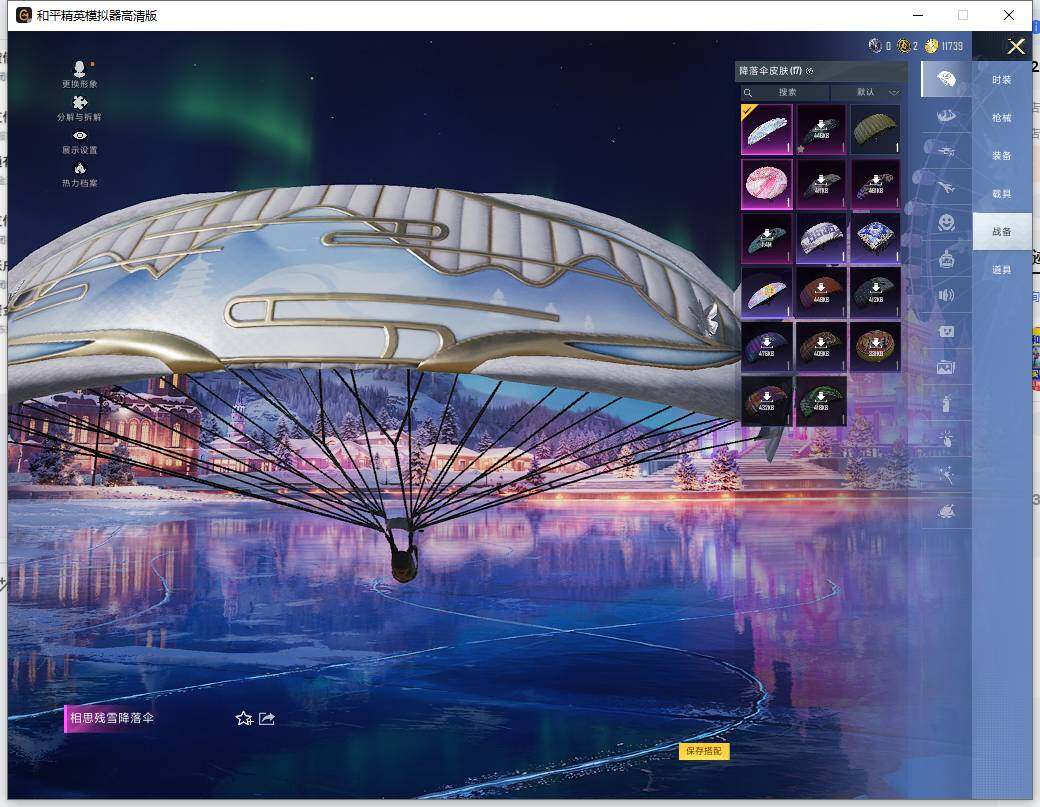This screenshot has width=1040, height=807.
Task: Click the emulator app logo in title bar
Action: click(24, 15)
